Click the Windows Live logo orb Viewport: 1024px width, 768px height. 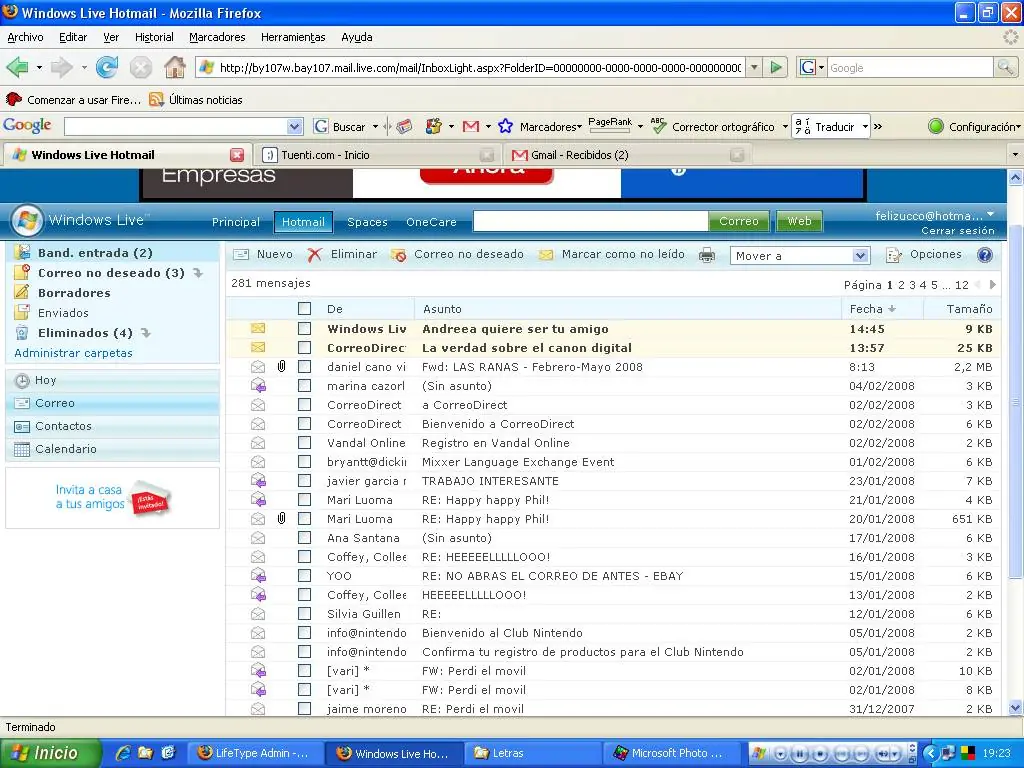click(27, 221)
